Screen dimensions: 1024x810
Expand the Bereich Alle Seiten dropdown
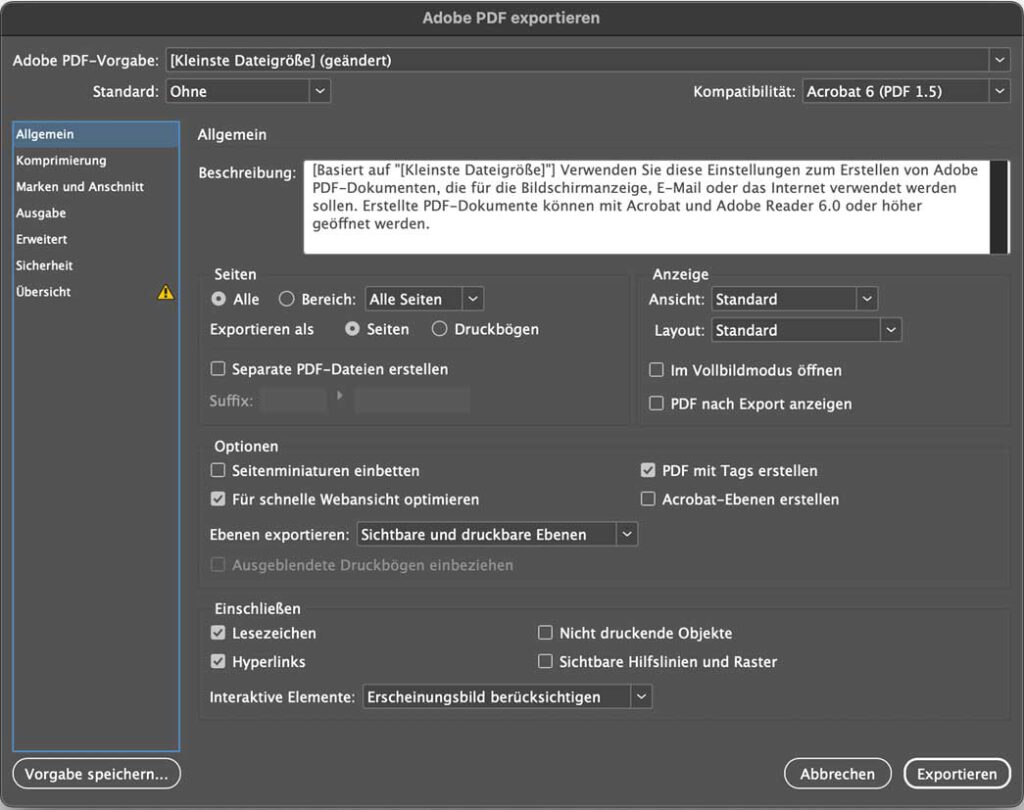pyautogui.click(x=424, y=299)
